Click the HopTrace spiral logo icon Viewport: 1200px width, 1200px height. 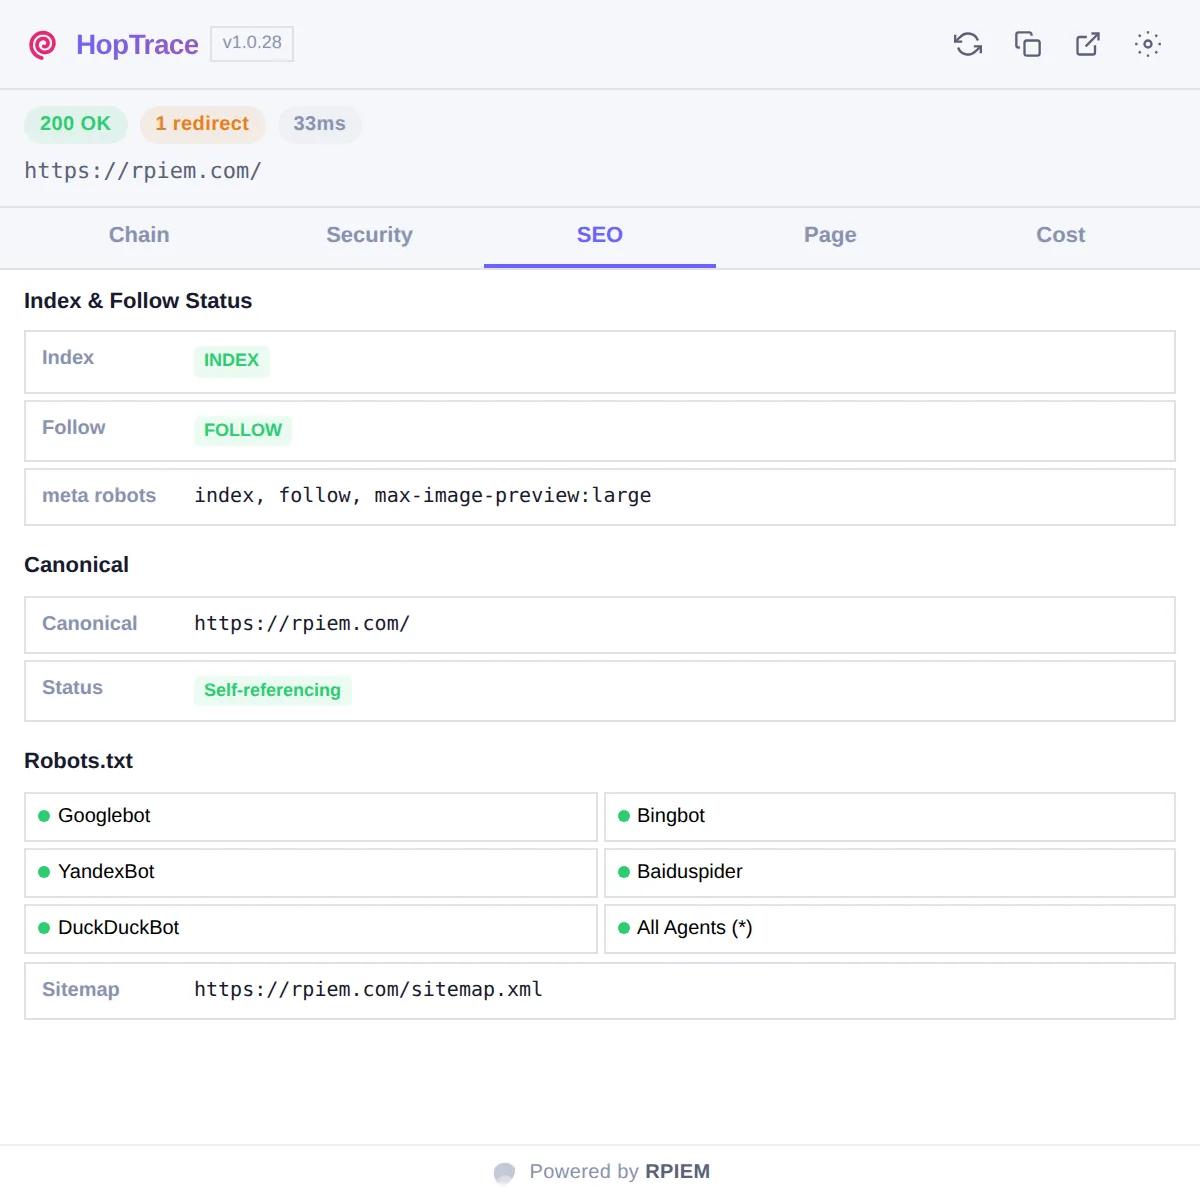(x=42, y=45)
